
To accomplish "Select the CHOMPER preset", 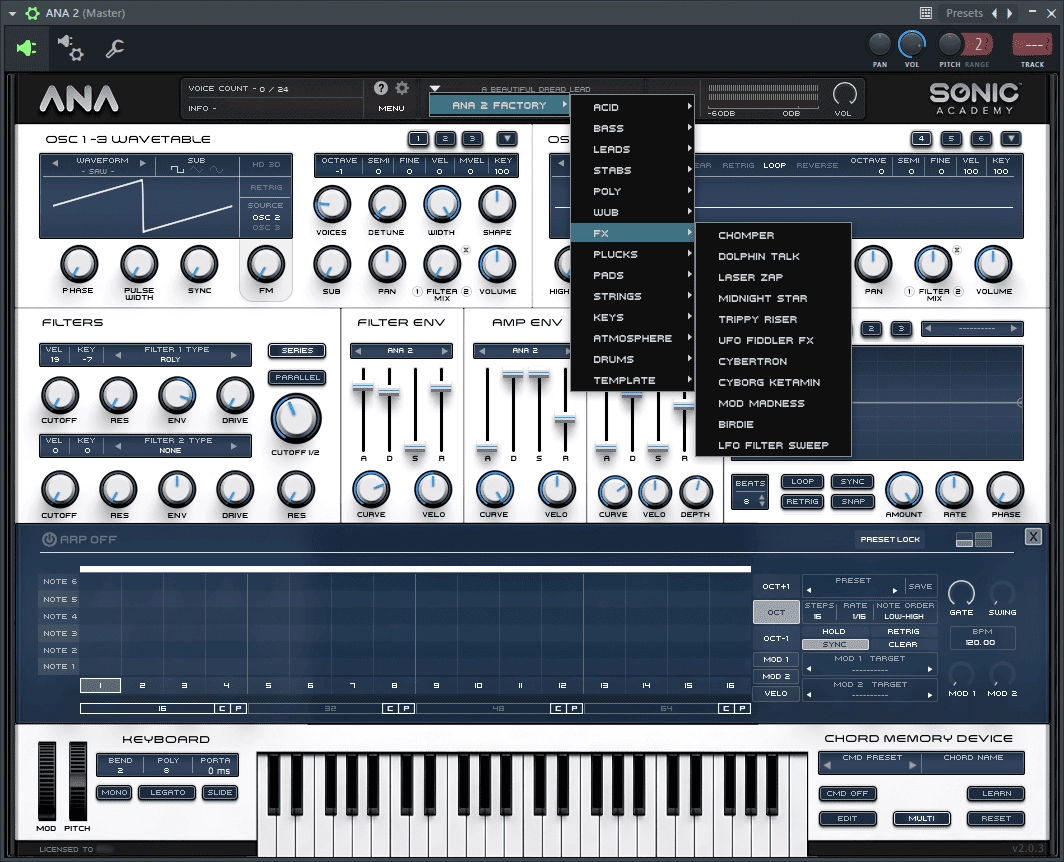I will pyautogui.click(x=773, y=236).
